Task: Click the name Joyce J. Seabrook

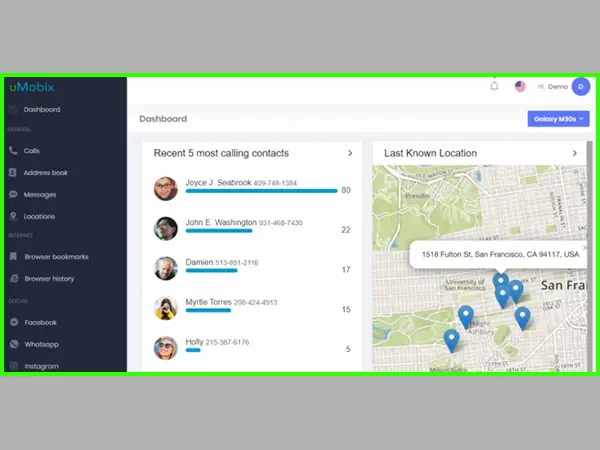Action: 218,183
